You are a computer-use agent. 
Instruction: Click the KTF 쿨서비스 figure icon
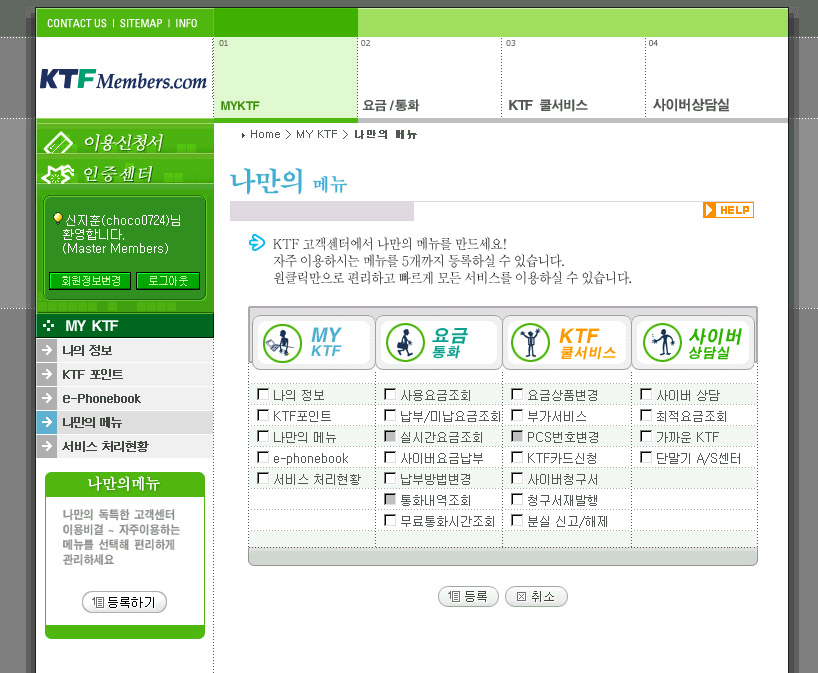pos(531,343)
